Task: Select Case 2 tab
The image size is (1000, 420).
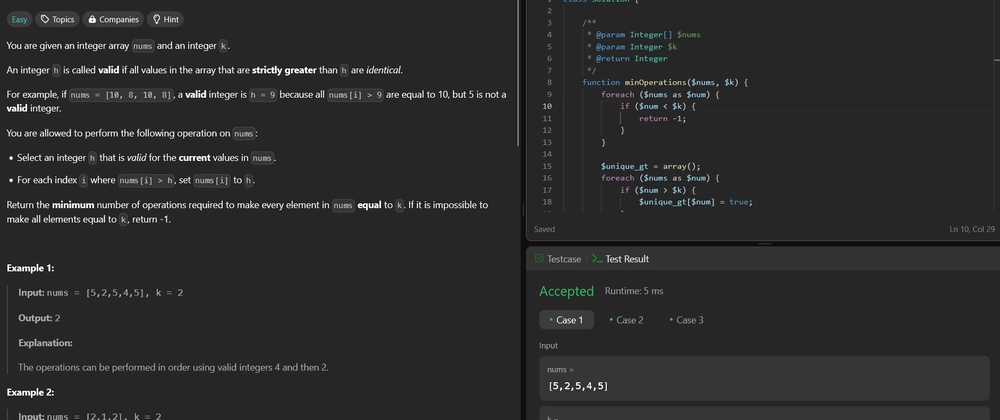Action: click(x=626, y=320)
